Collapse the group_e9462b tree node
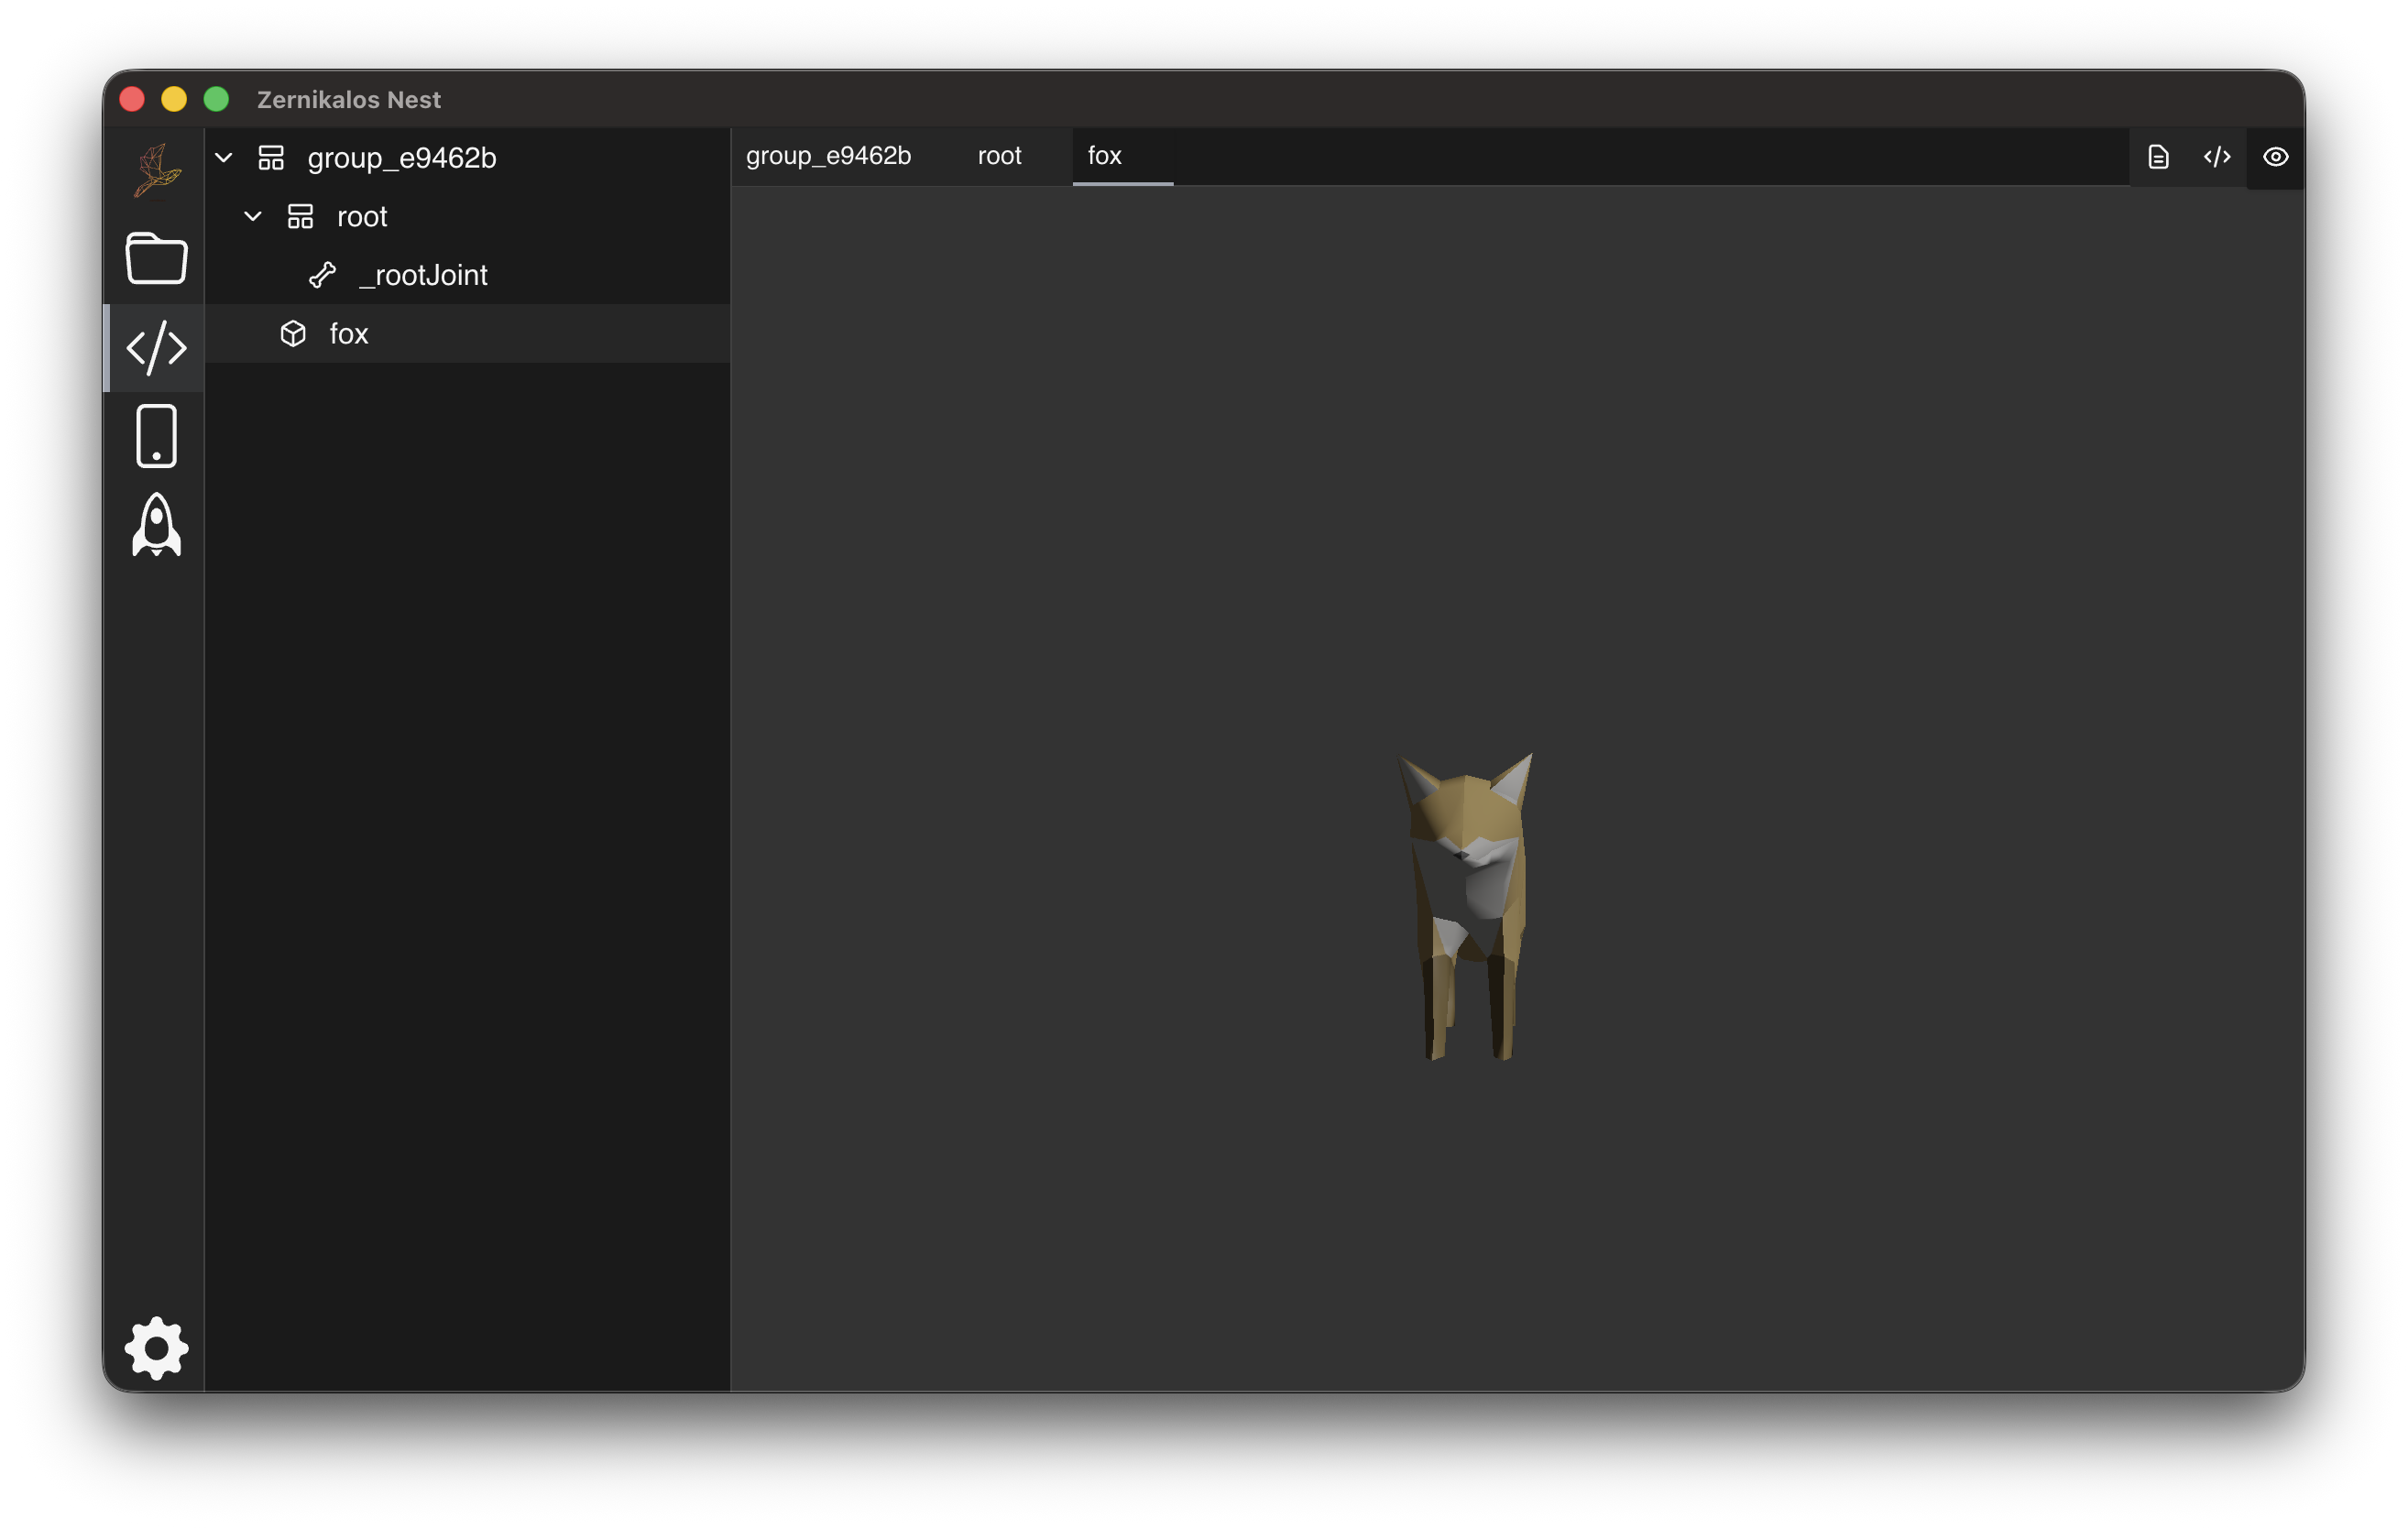 tap(224, 158)
